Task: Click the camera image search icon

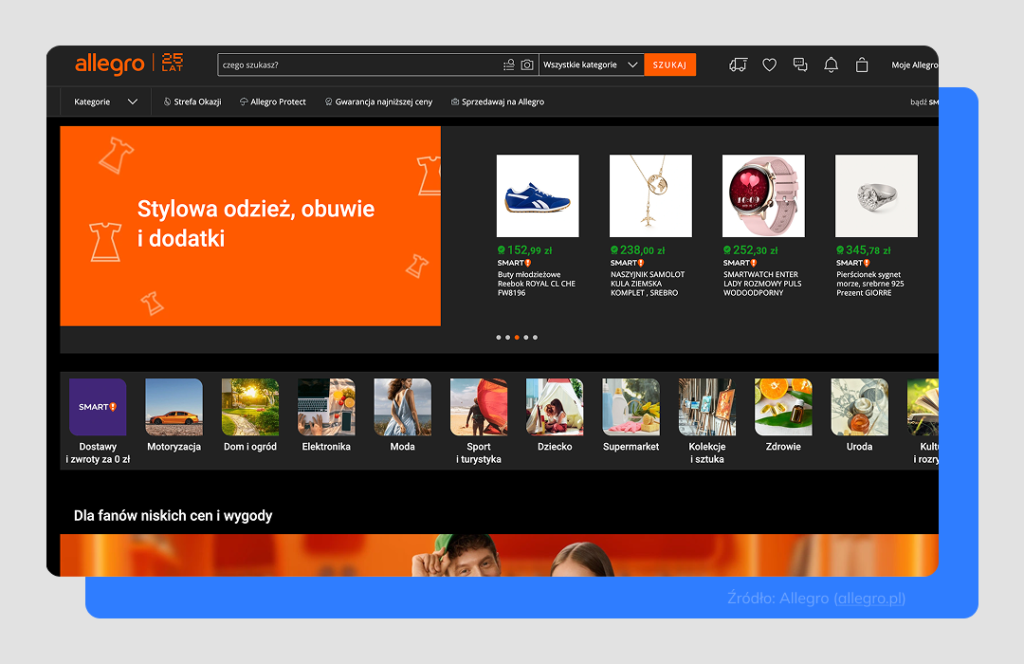Action: point(527,65)
